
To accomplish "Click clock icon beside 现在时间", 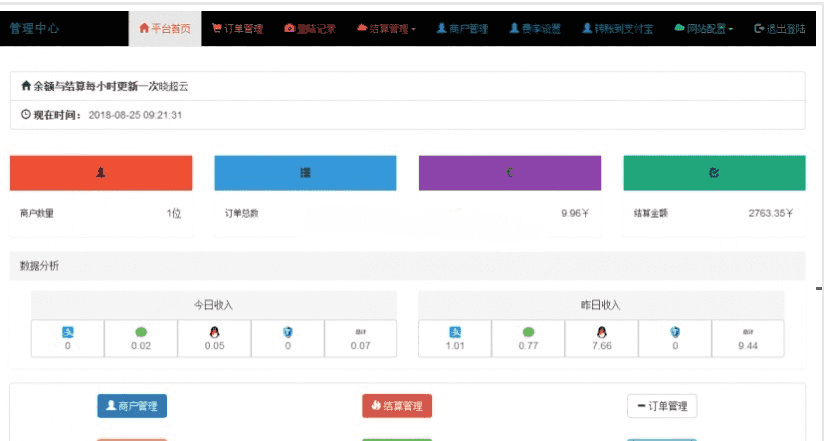I will [26, 114].
